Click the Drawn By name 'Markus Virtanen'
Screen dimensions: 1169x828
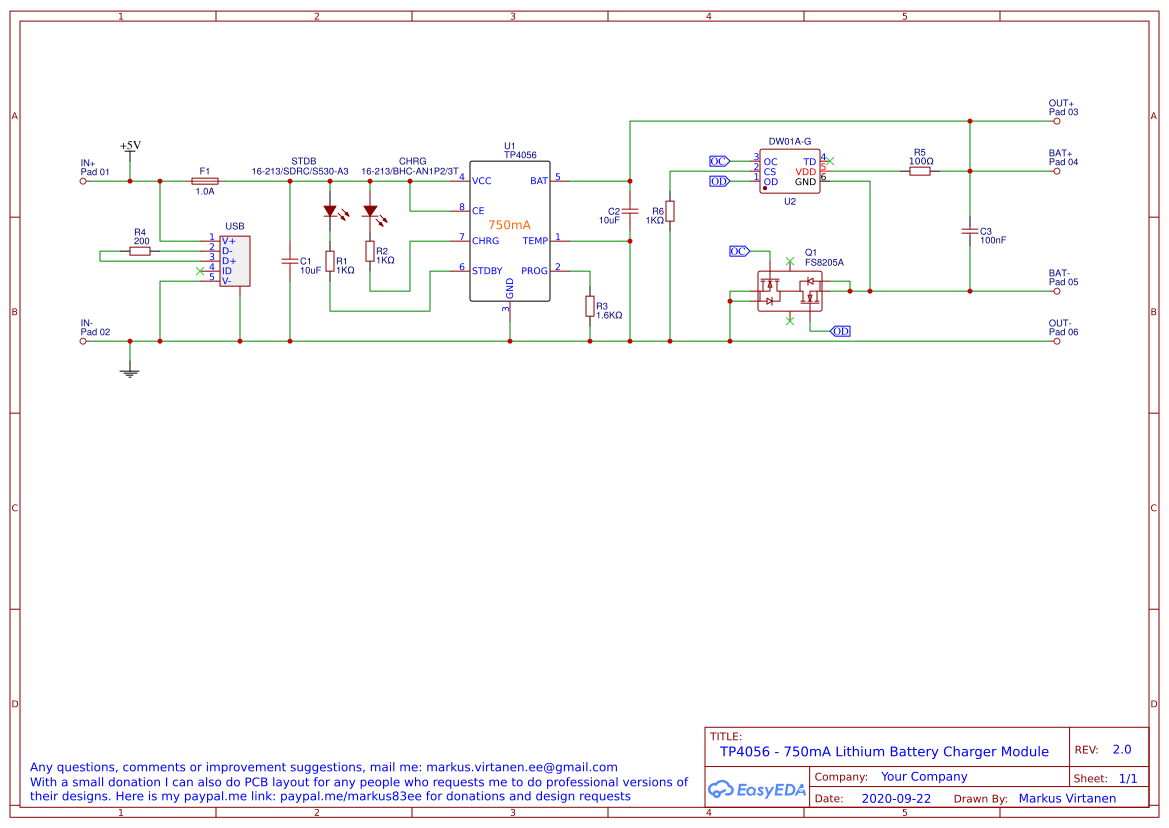pos(1068,799)
